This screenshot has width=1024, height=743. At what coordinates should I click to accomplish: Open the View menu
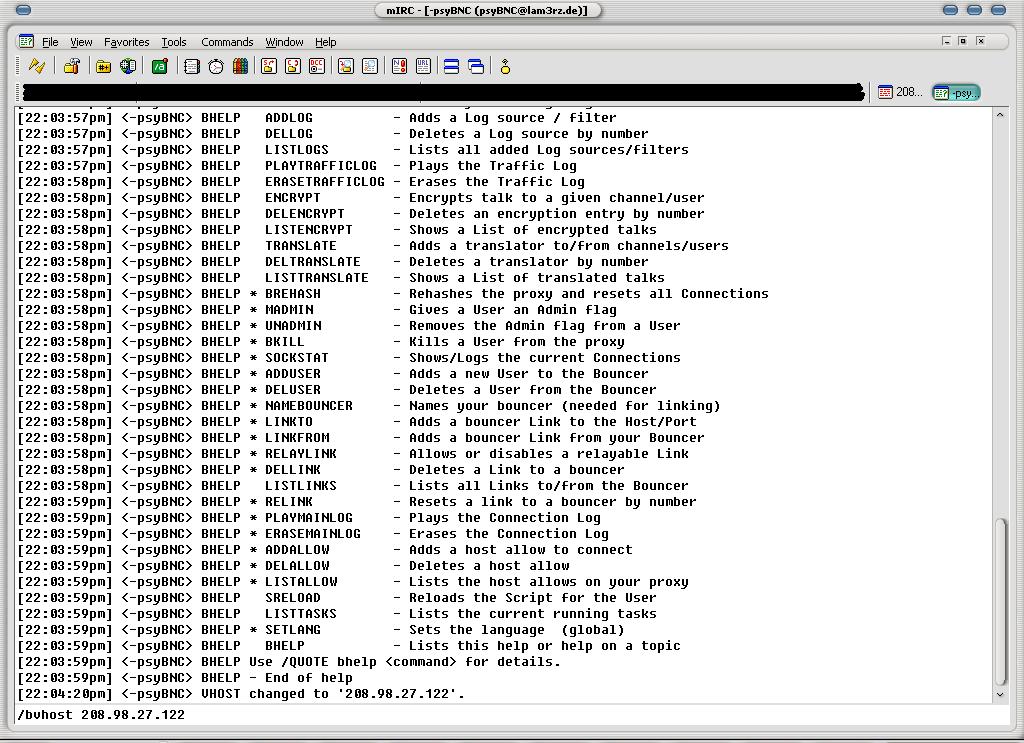tap(81, 42)
